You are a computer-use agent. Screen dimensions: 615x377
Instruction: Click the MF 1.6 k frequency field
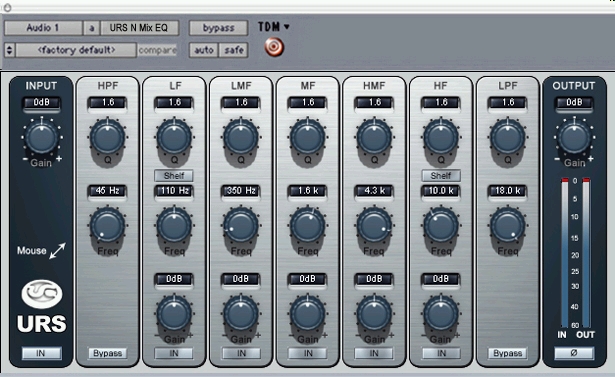[308, 191]
